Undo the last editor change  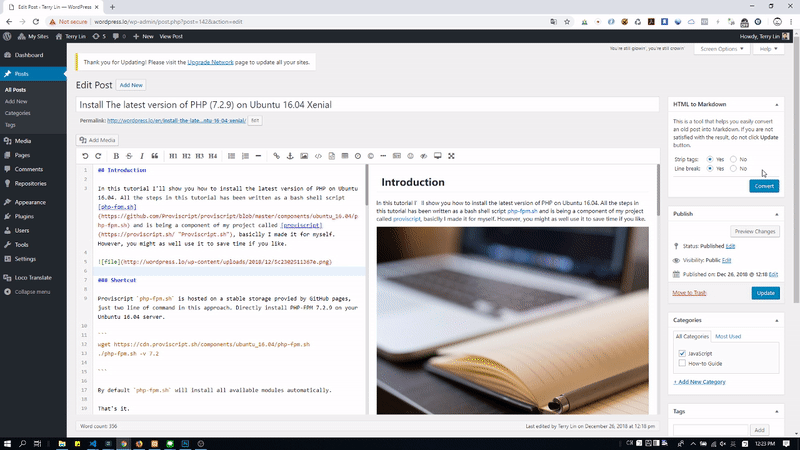(85, 156)
